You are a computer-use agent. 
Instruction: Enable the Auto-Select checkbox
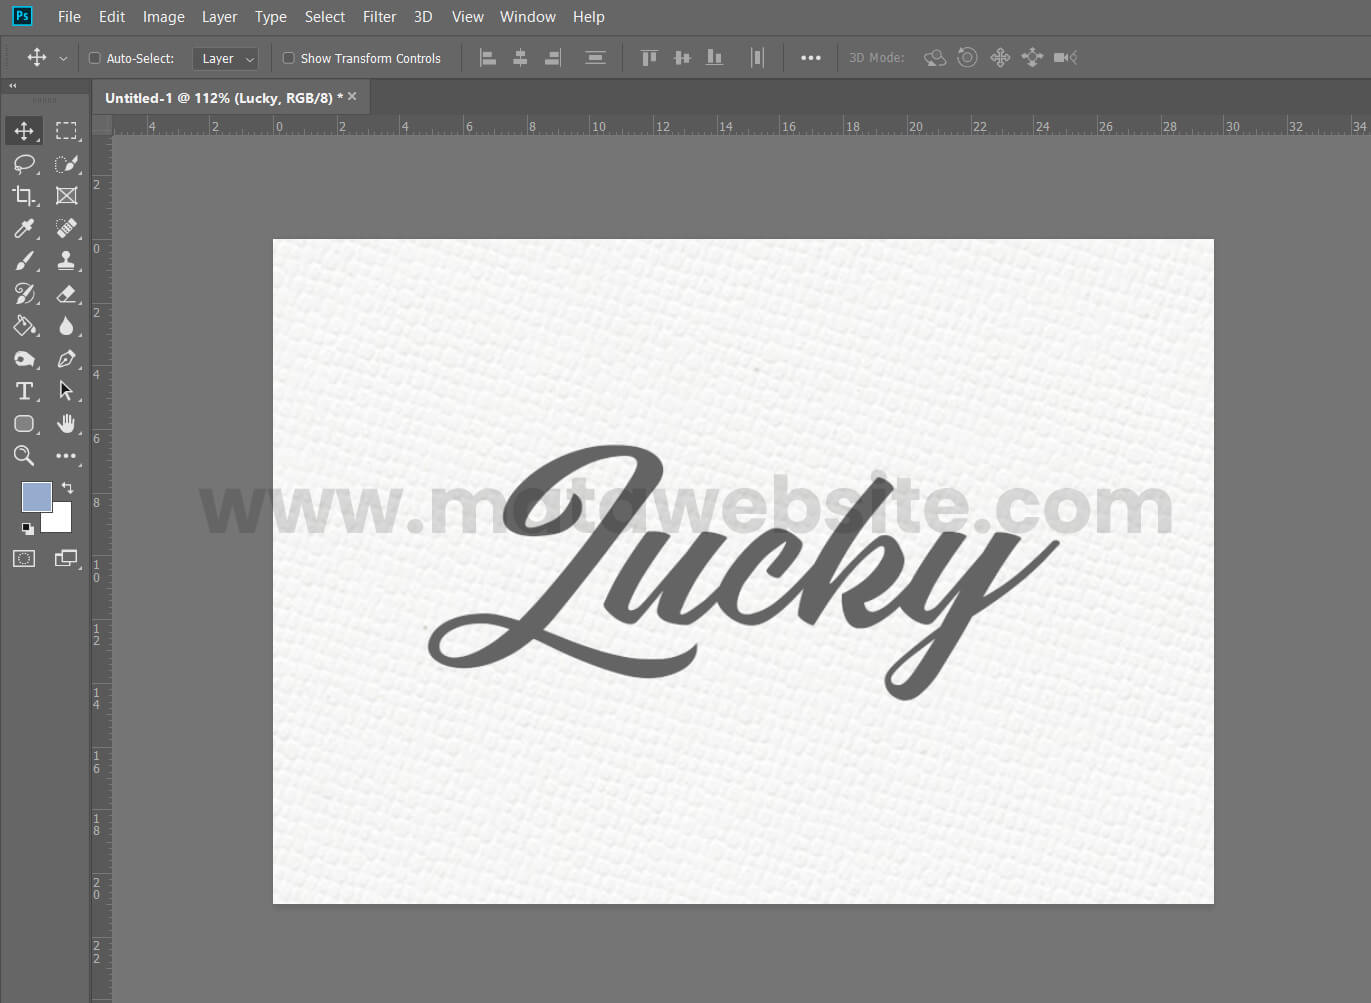coord(95,58)
